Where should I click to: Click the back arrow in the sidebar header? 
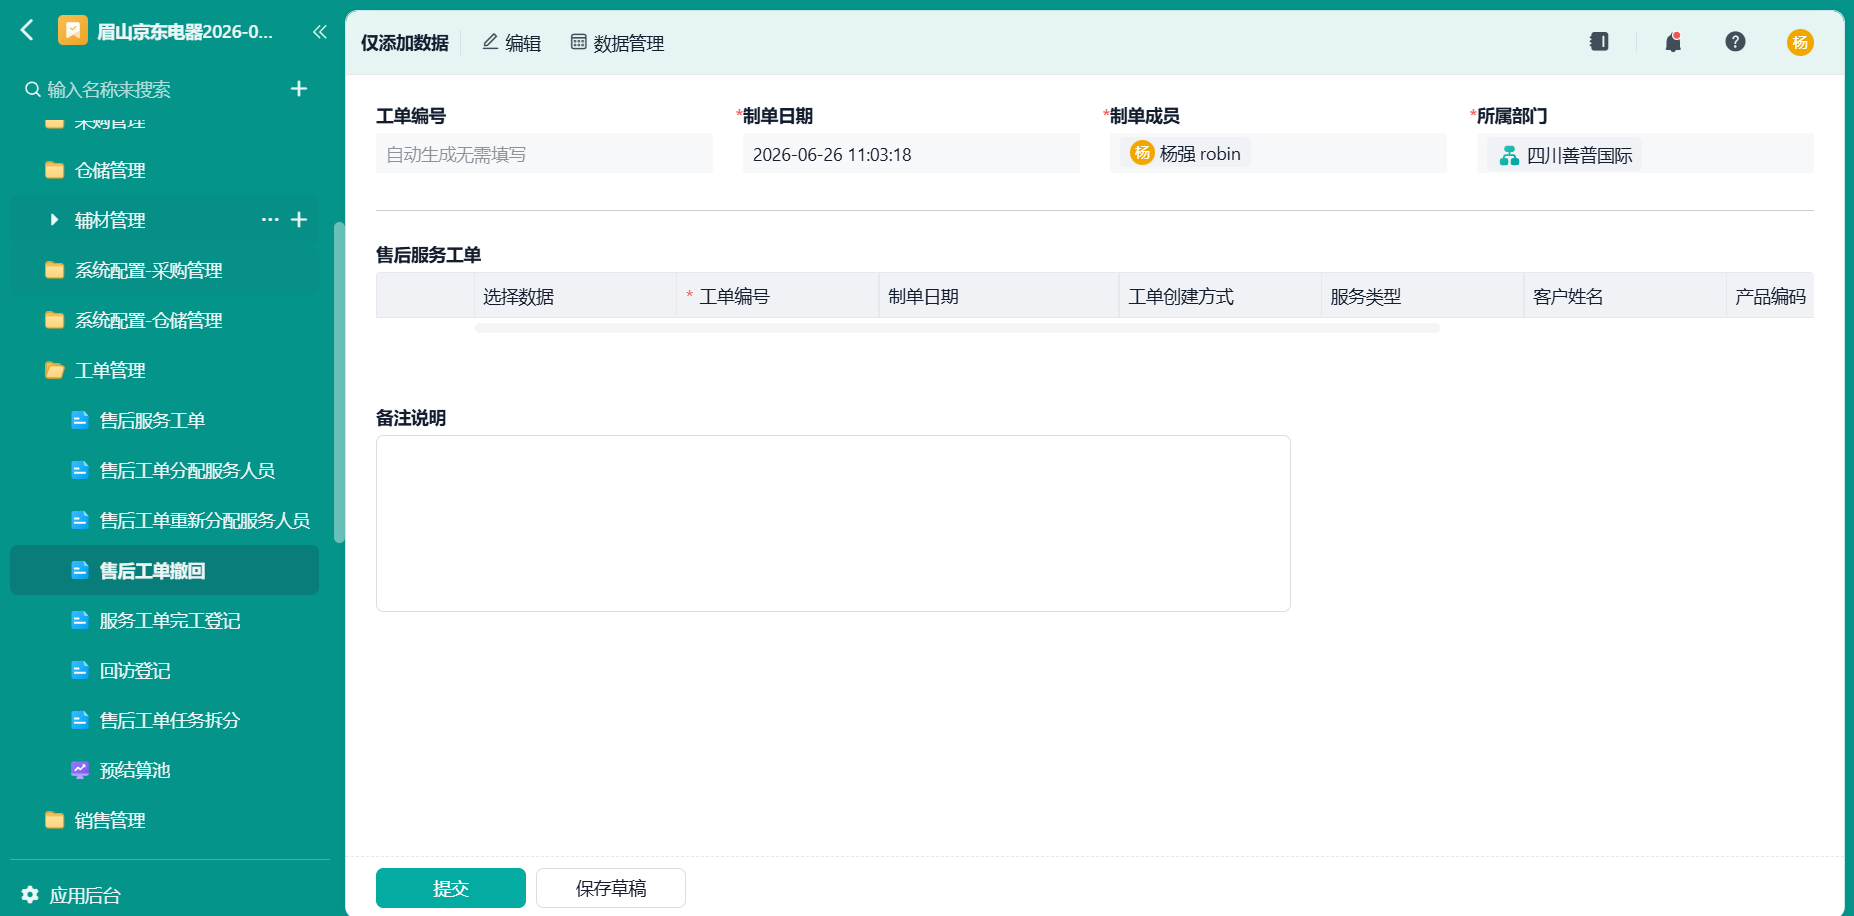(27, 31)
